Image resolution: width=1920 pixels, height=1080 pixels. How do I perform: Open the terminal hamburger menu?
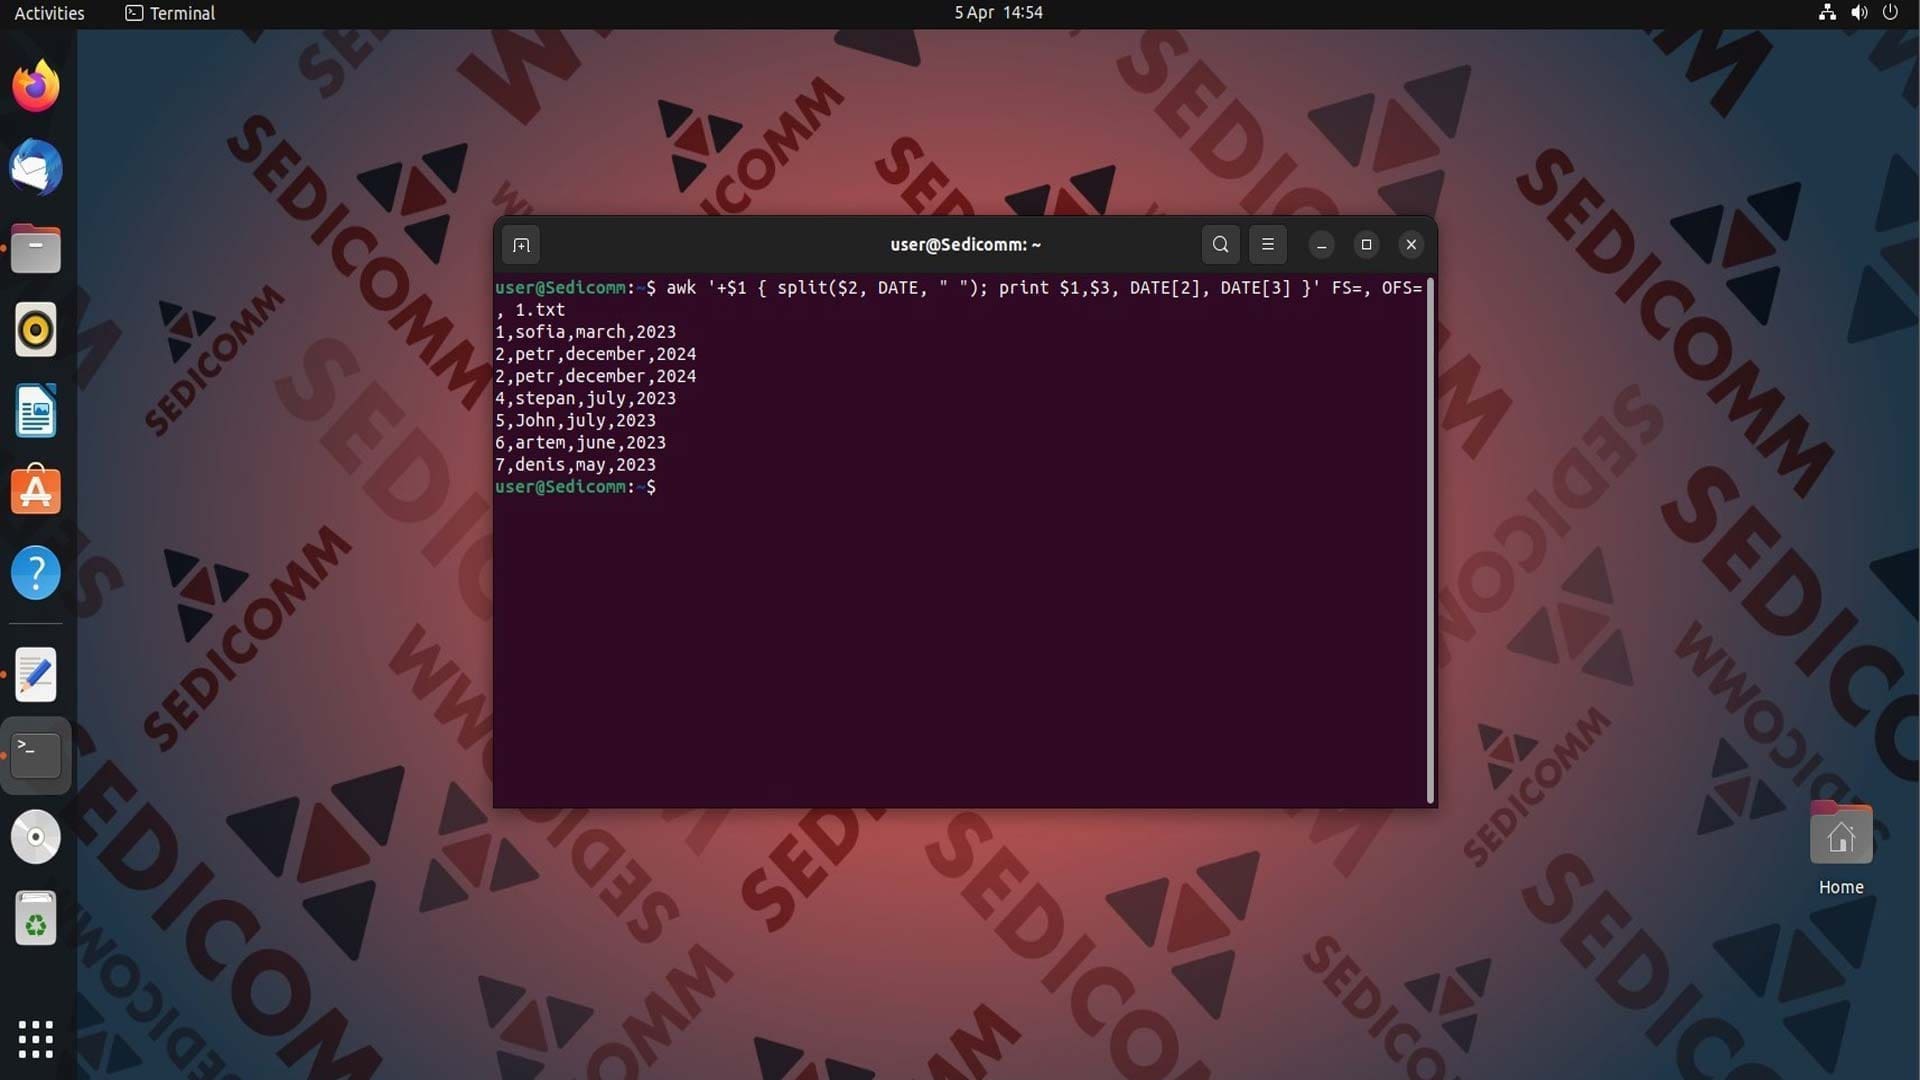click(x=1267, y=245)
